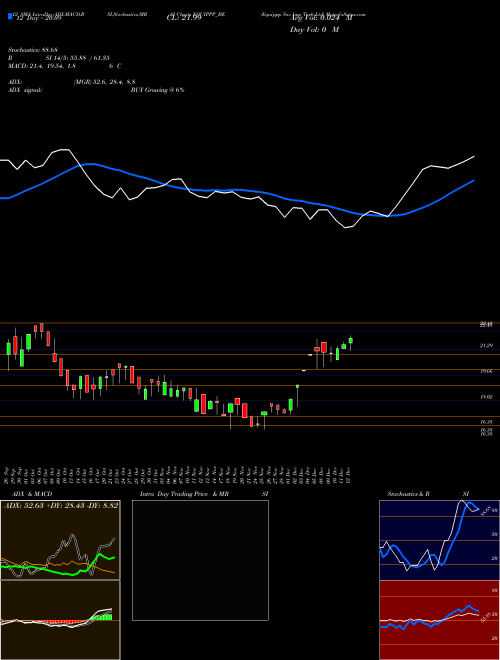Click the '19.06' price axis label
The height and width of the screenshot is (660, 500).
click(486, 371)
